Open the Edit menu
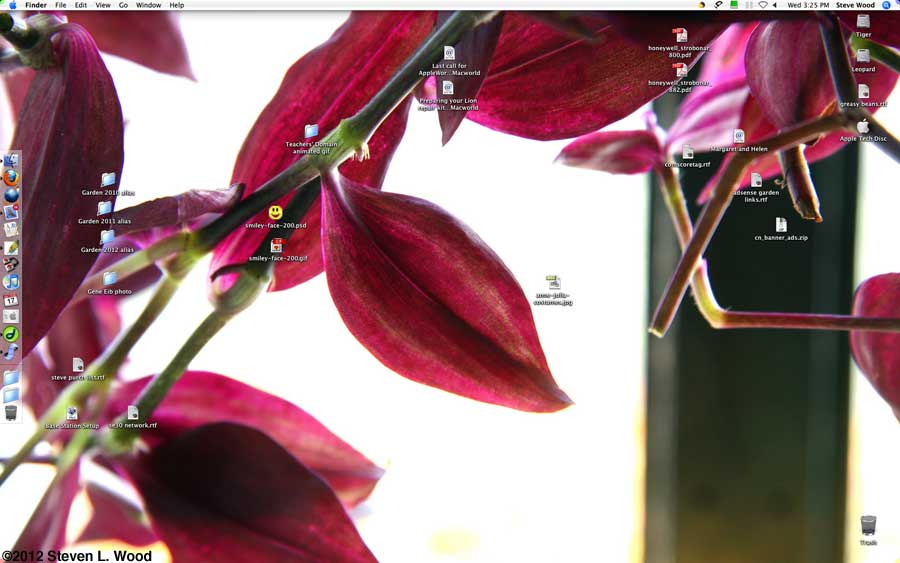This screenshot has width=900, height=563. point(81,5)
